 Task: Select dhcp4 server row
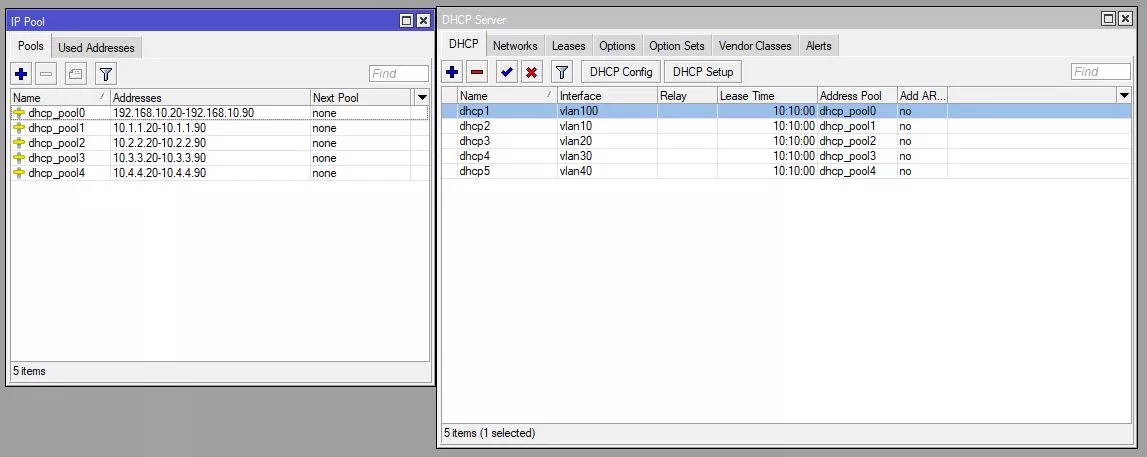tap(786, 156)
